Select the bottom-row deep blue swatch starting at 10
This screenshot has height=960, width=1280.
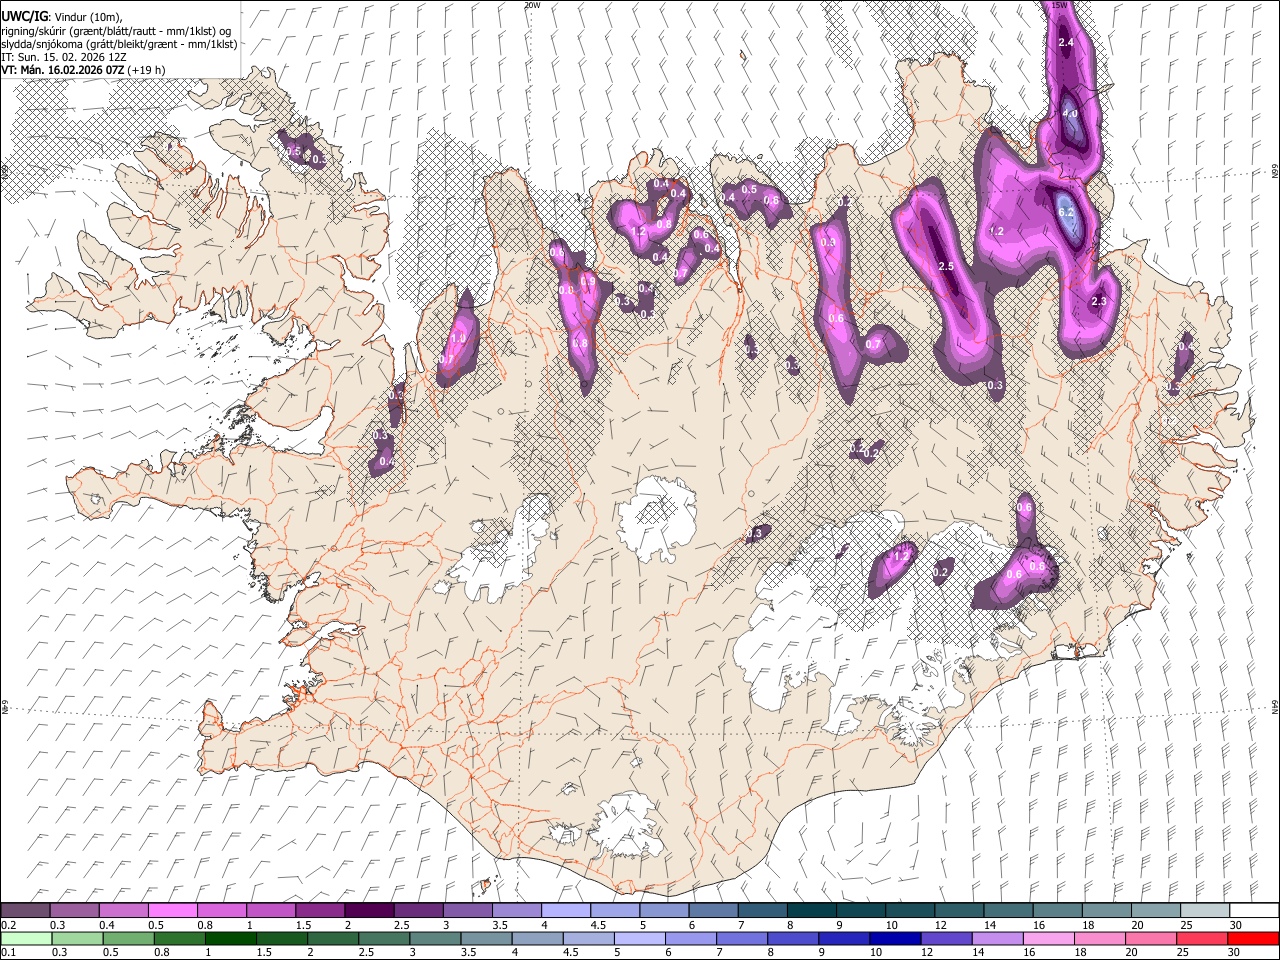[897, 939]
